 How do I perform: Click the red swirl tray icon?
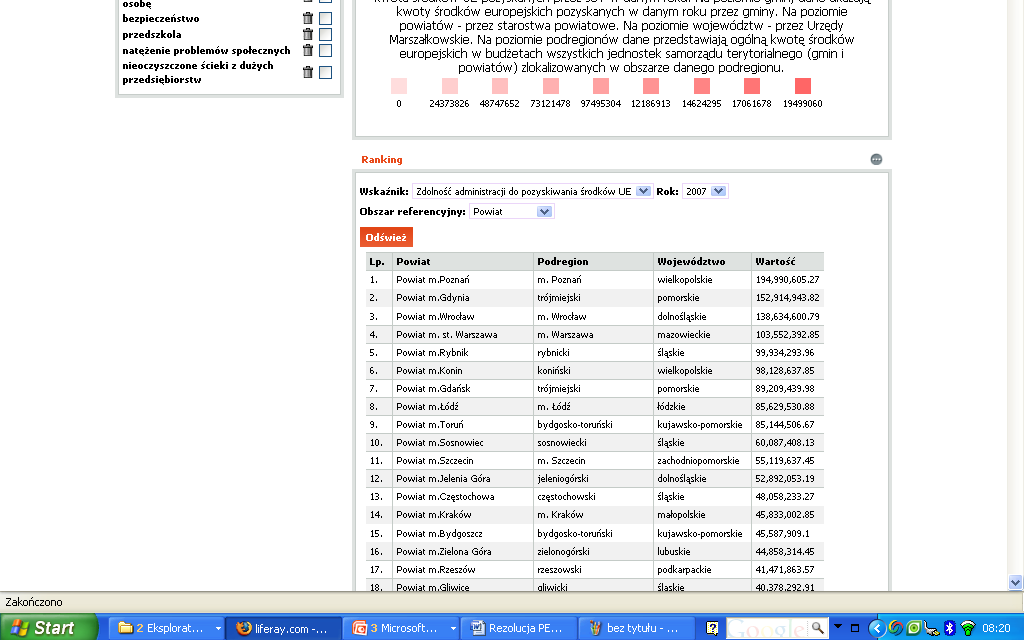896,628
